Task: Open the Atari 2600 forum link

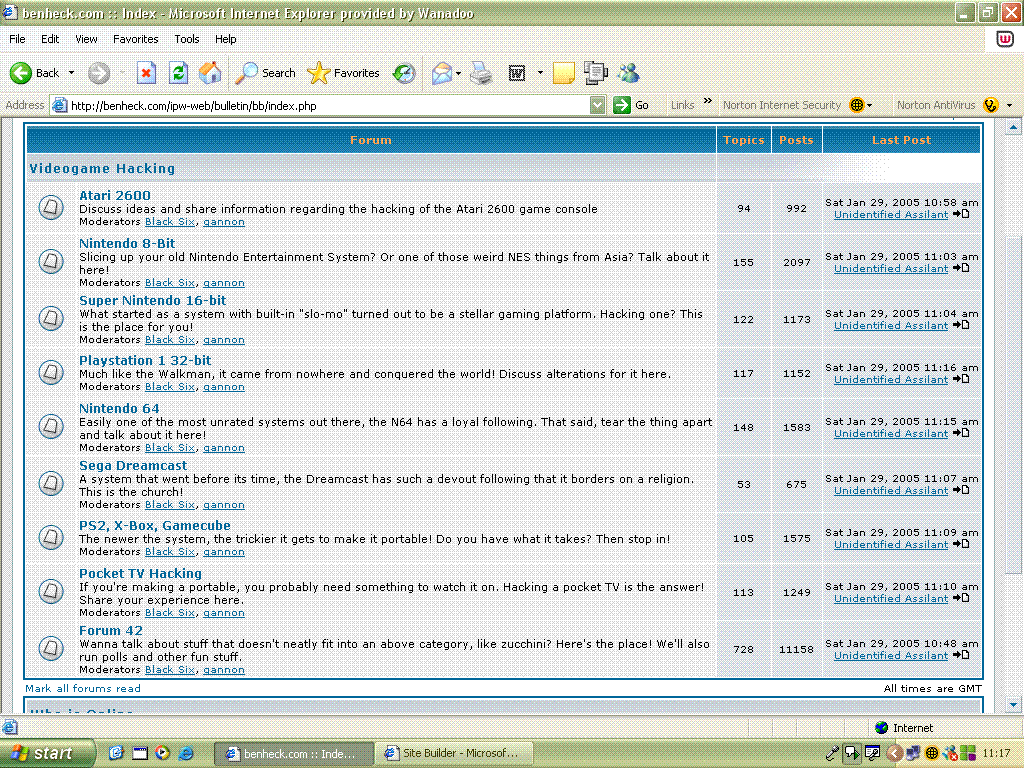Action: tap(115, 195)
